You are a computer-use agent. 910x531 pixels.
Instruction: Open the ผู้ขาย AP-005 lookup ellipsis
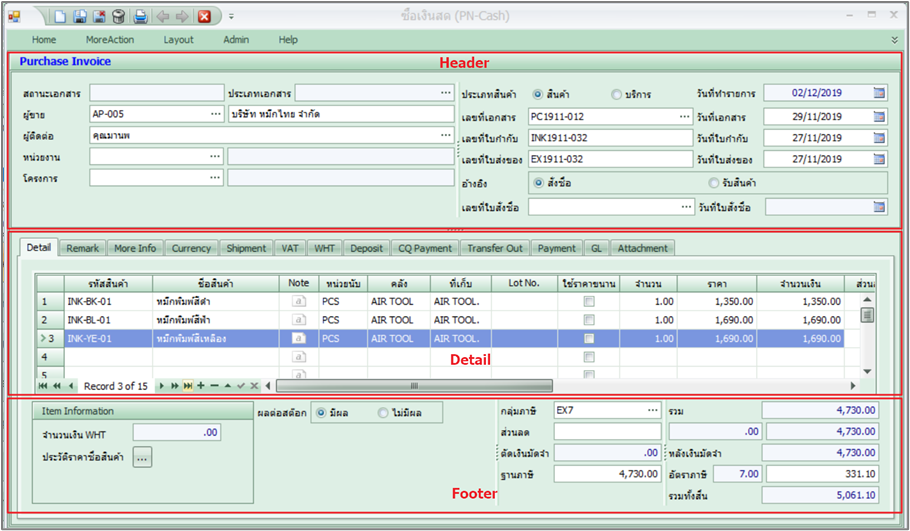pos(216,114)
